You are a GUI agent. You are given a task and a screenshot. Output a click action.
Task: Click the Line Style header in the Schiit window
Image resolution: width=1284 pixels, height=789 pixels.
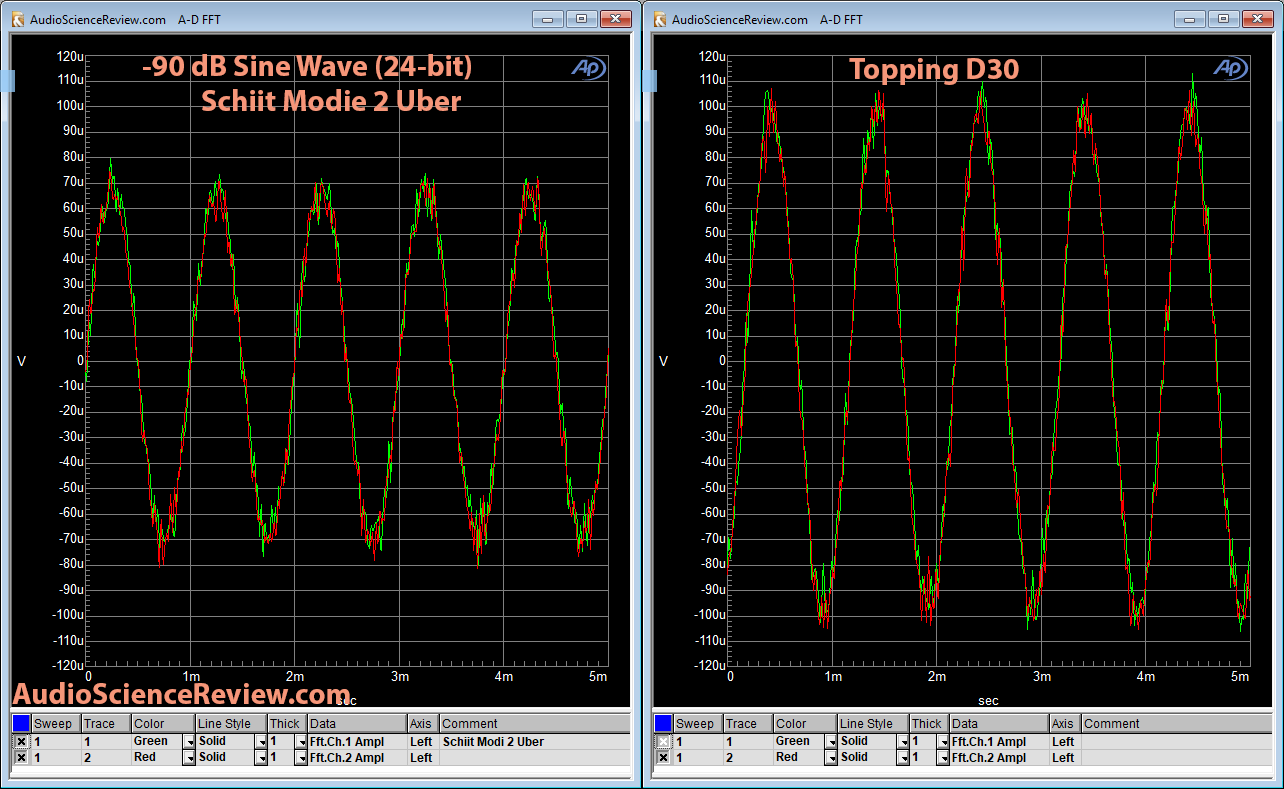click(232, 724)
